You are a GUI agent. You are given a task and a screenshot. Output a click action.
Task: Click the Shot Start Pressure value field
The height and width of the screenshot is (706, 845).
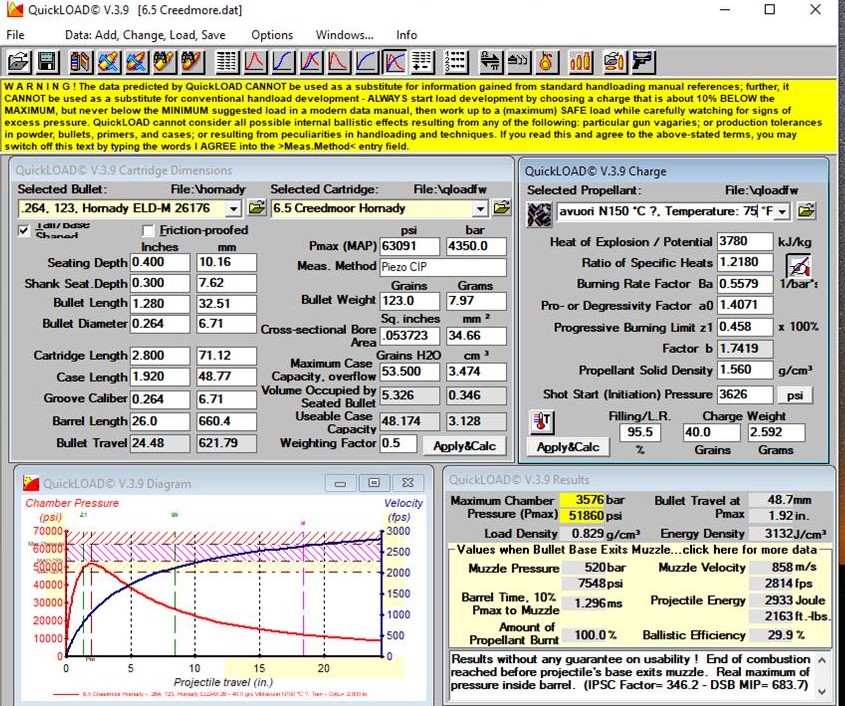pos(745,394)
